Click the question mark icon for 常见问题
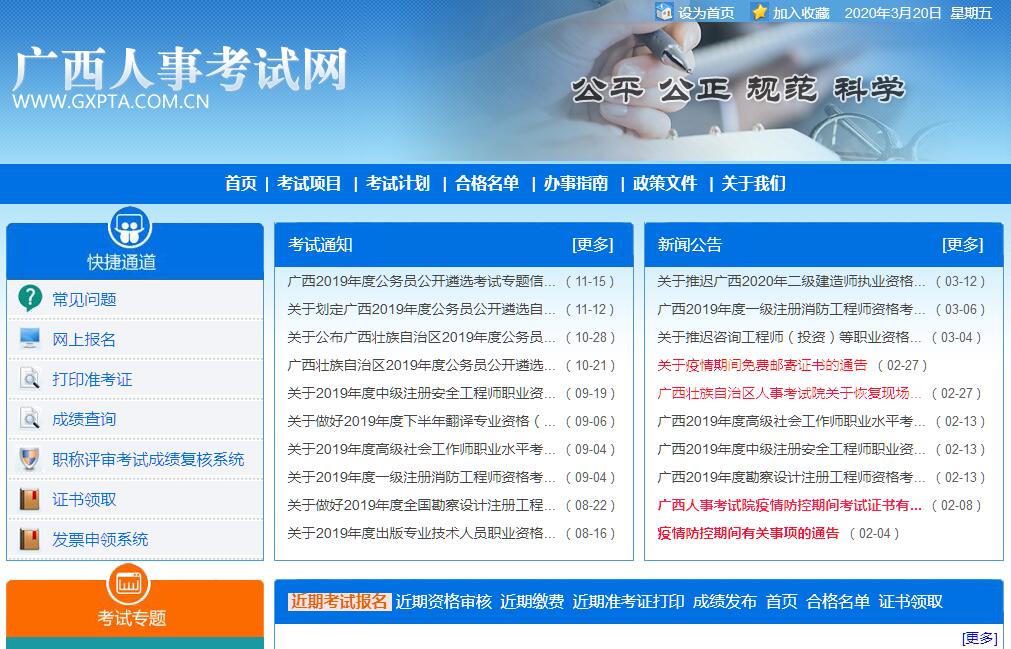1011x649 pixels. (30, 298)
